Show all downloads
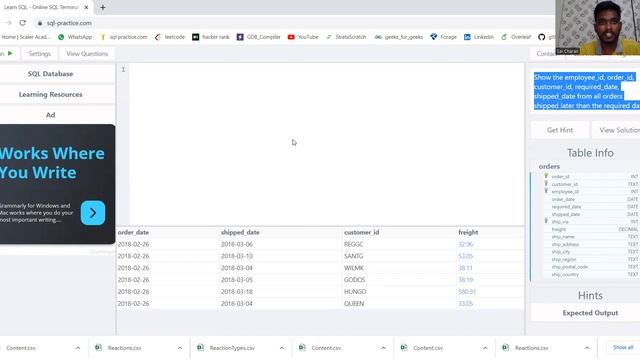Image resolution: width=640 pixels, height=360 pixels. tap(623, 347)
